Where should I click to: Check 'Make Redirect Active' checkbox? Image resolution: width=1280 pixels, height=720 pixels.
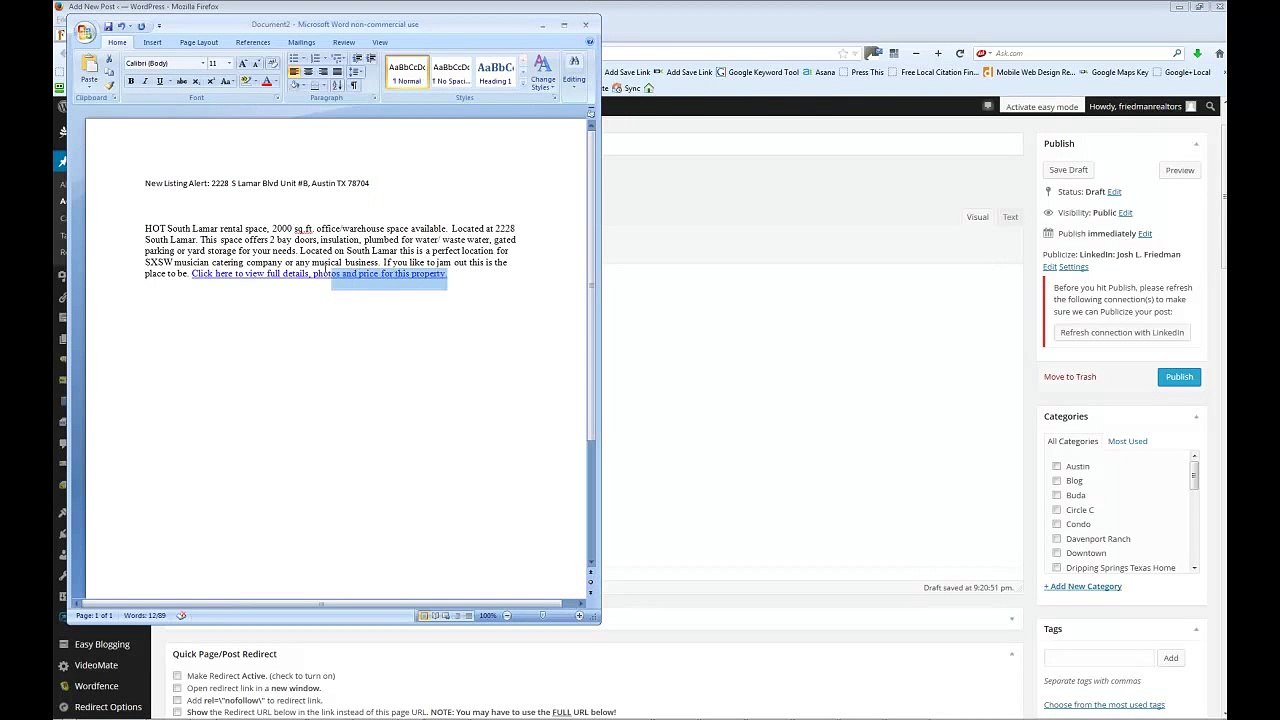point(177,676)
